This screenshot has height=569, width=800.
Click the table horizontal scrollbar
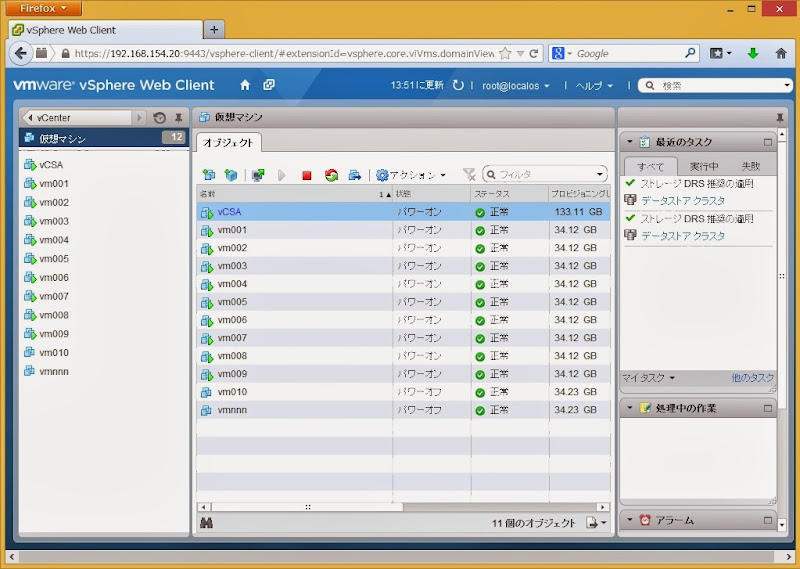point(307,507)
